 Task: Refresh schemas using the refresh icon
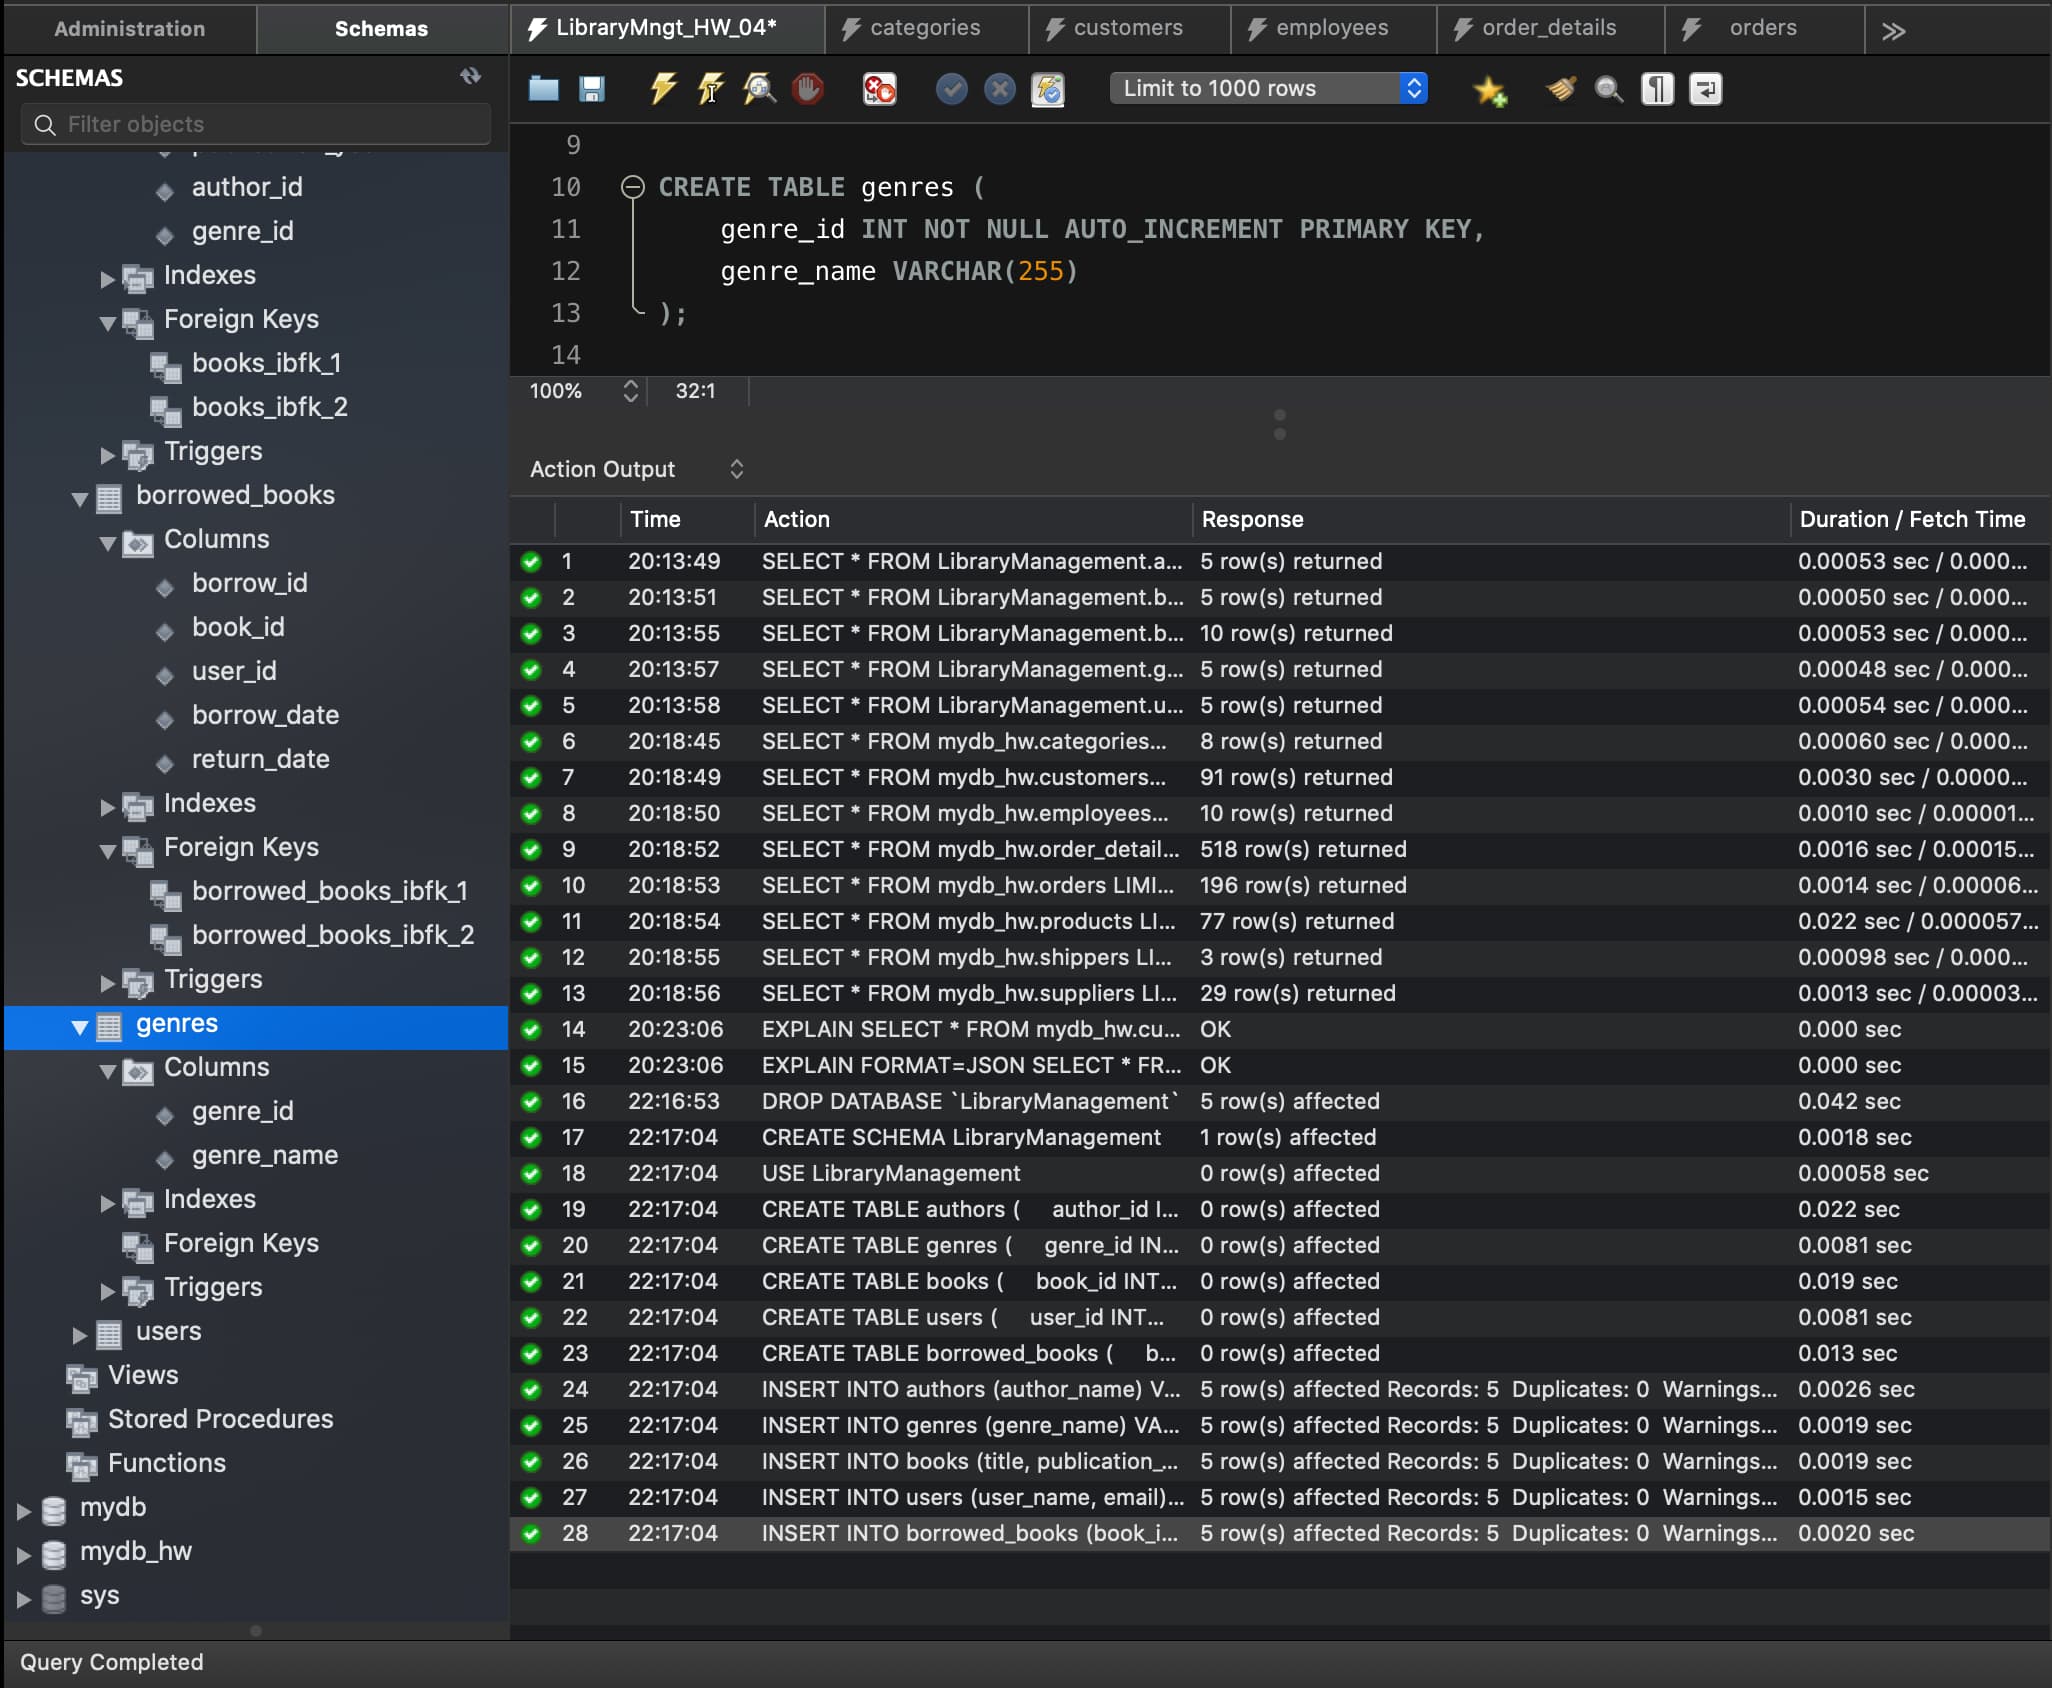470,76
